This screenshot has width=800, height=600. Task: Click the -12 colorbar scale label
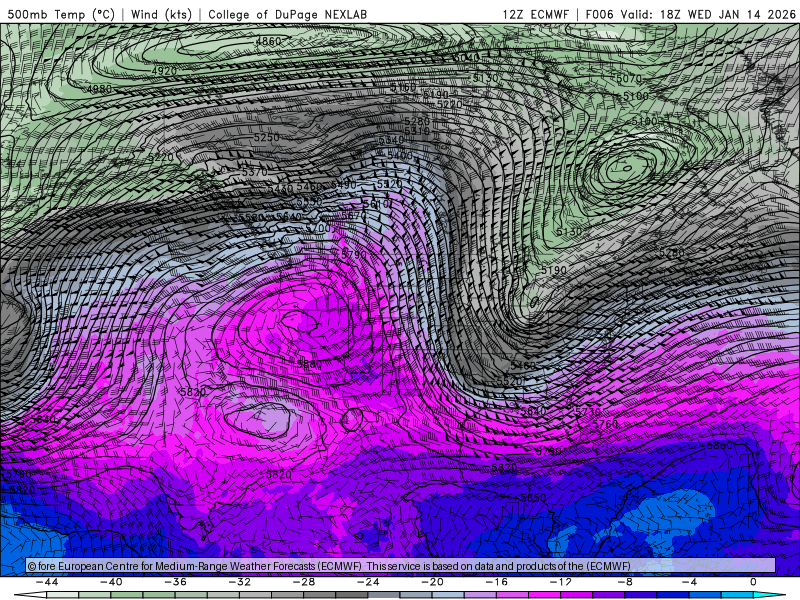tap(561, 582)
